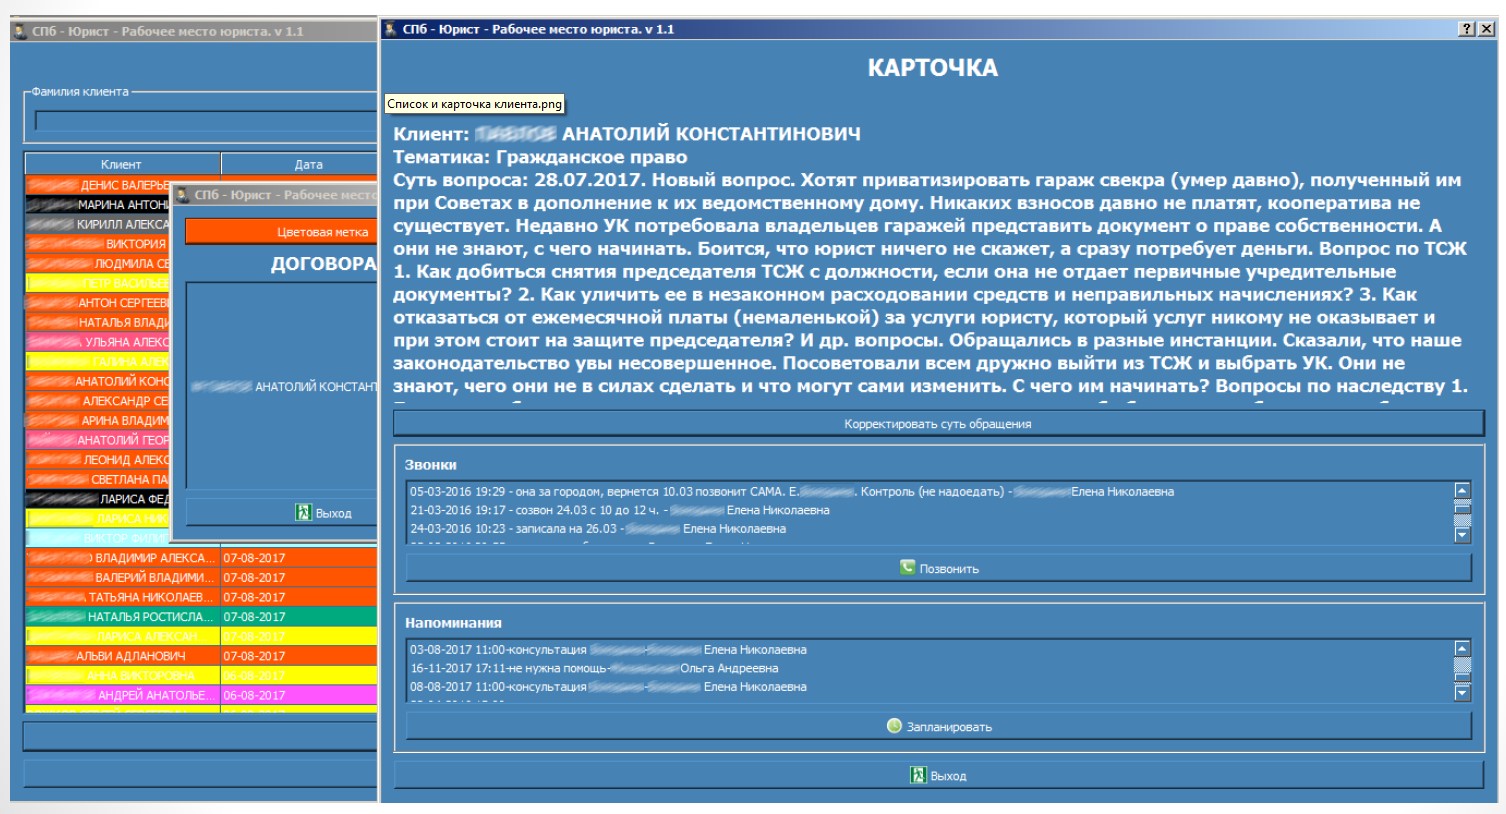Select client row АНТОН СЕРГЕЕВ
This screenshot has height=814, width=1506.
coord(97,303)
